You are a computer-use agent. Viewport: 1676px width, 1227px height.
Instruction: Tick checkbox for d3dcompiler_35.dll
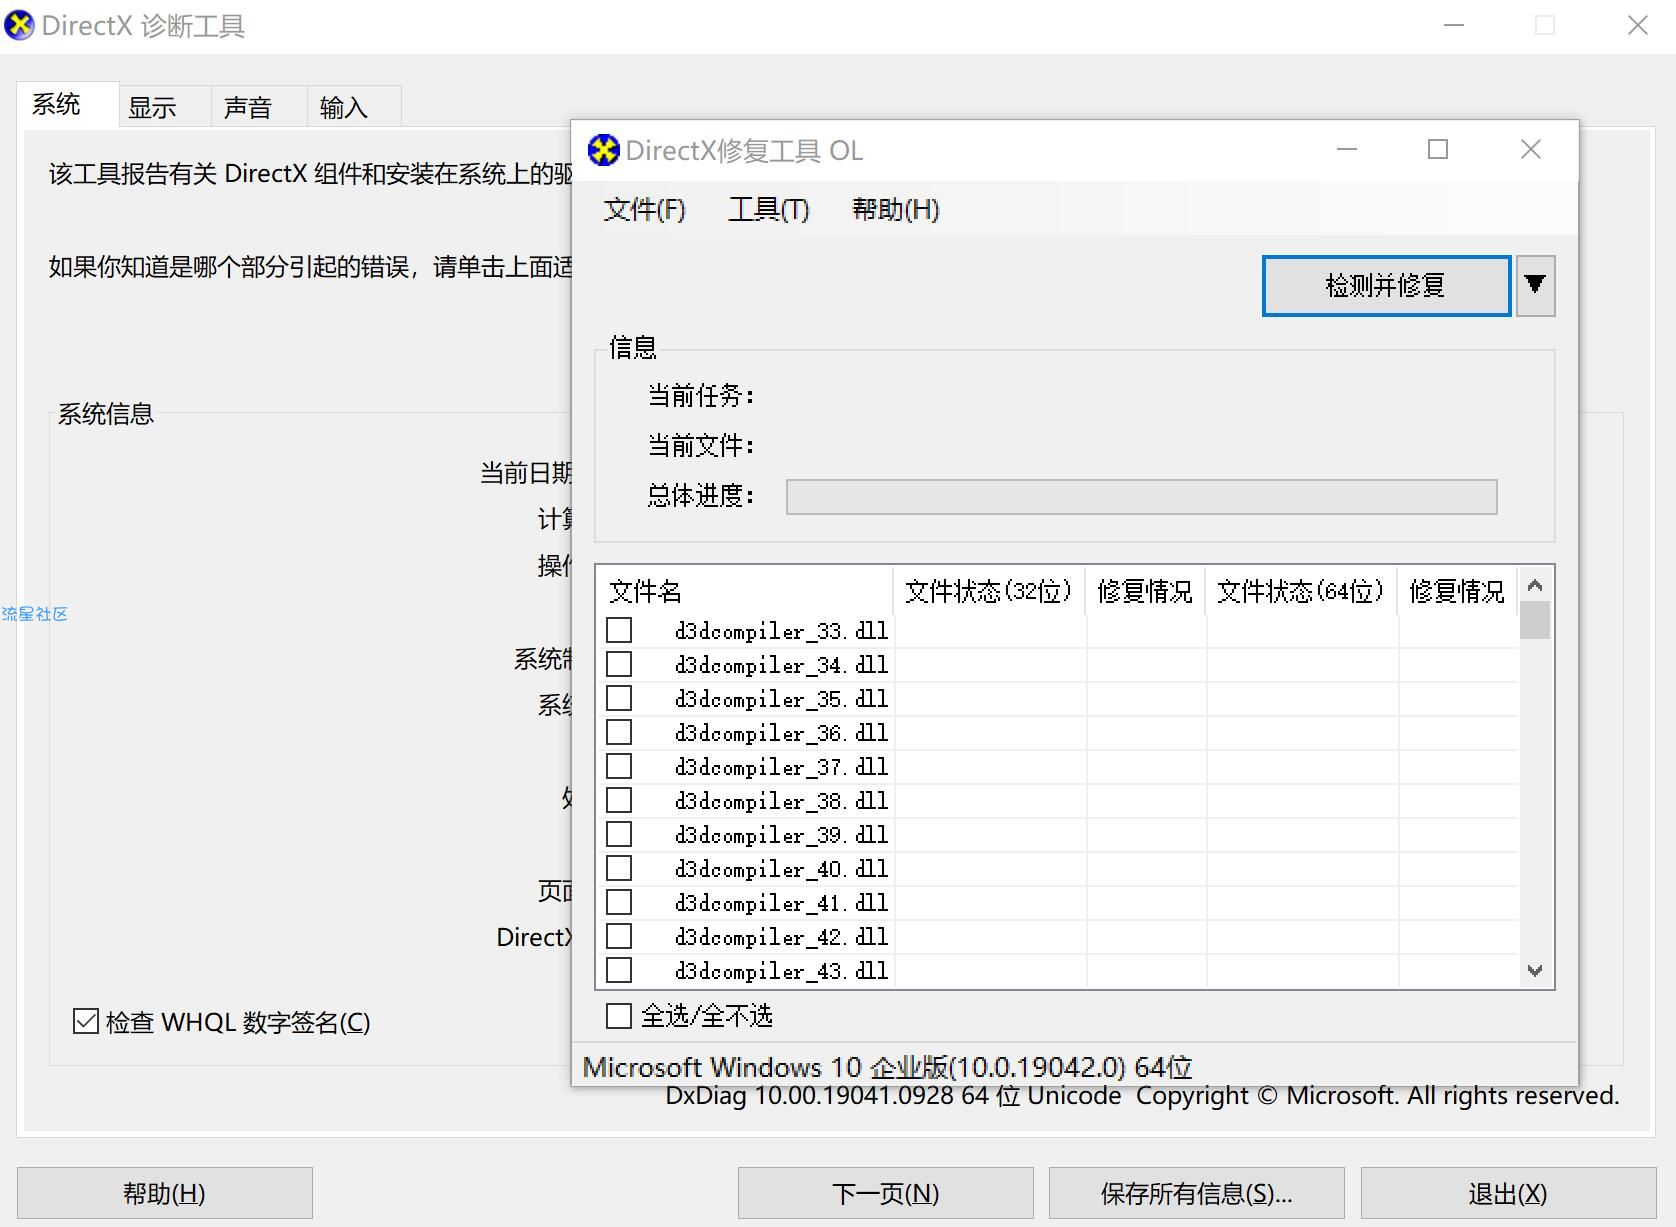tap(619, 698)
